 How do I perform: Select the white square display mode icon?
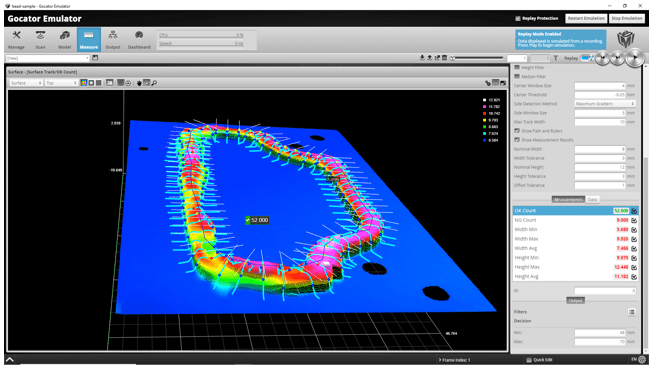click(x=91, y=83)
